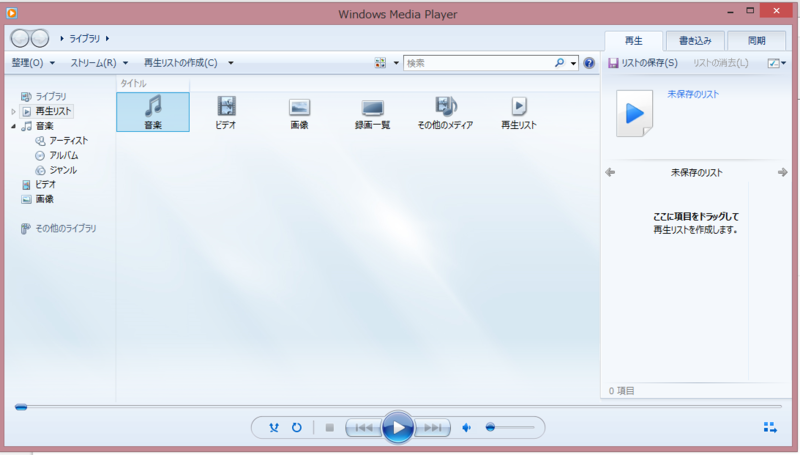This screenshot has width=800, height=455.
Task: Switch to the 書き込み tab
Action: [695, 40]
